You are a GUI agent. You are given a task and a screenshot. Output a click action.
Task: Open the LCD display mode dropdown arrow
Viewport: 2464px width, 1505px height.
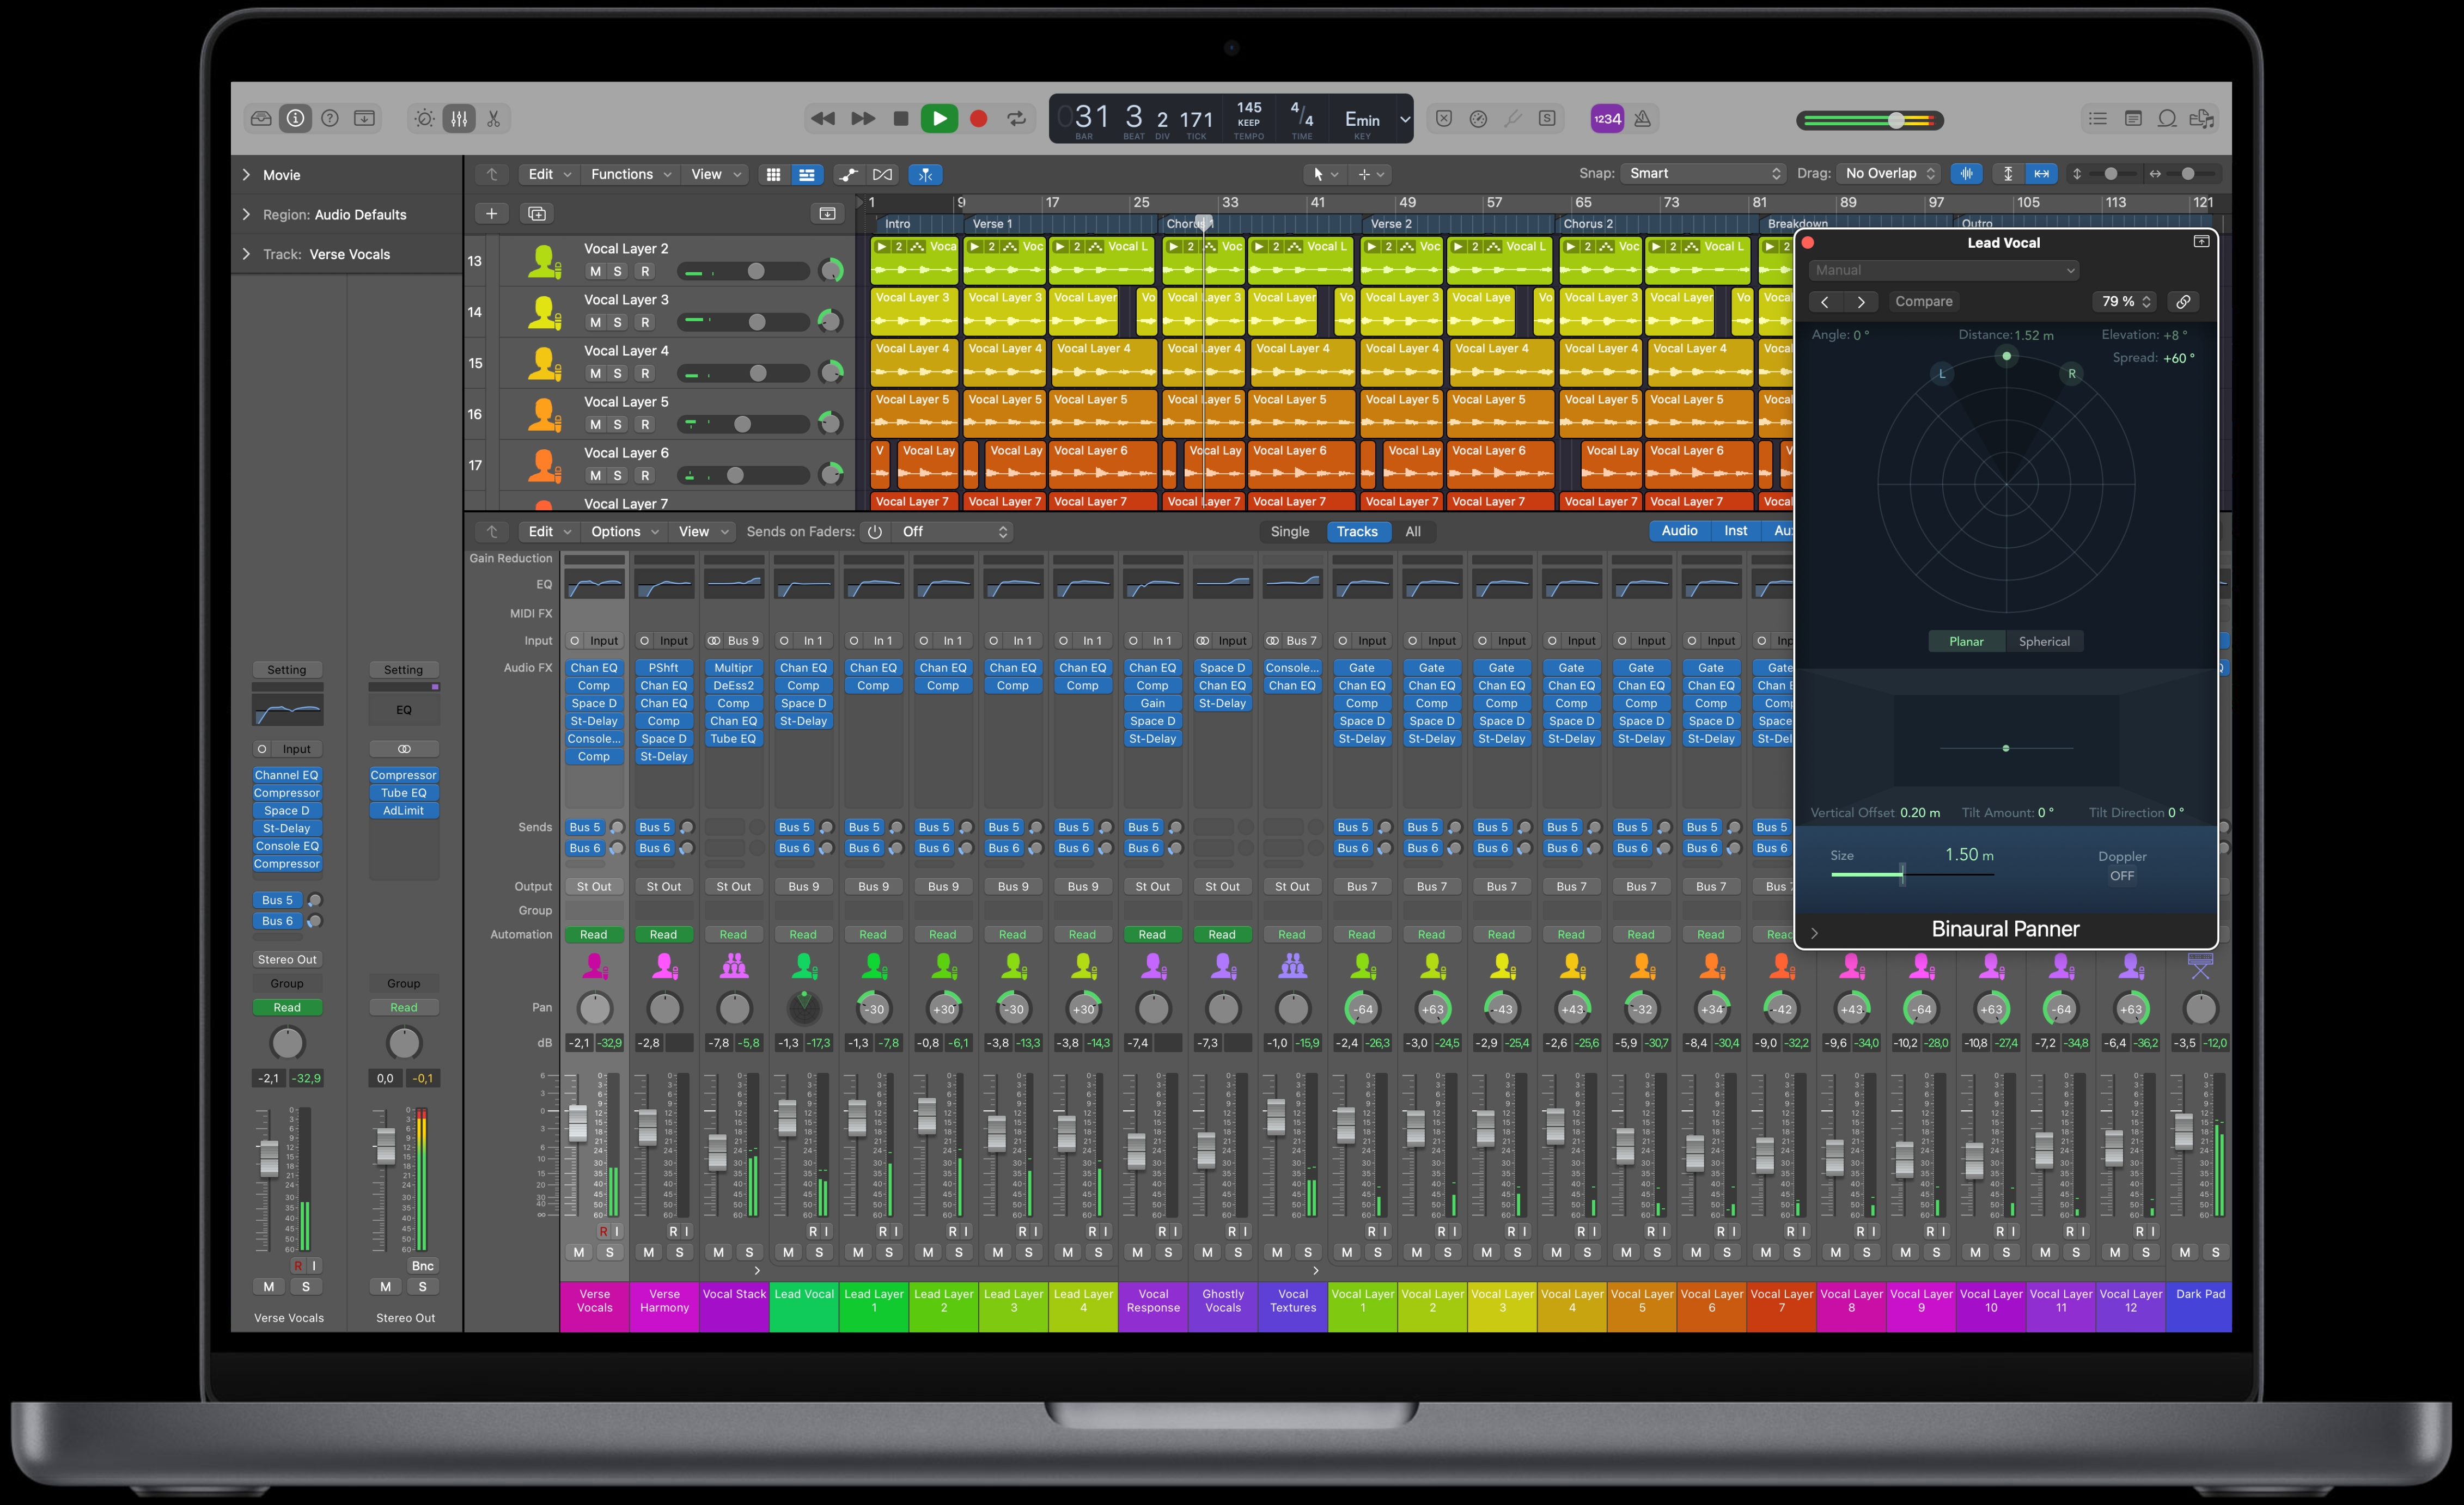[x=1404, y=119]
